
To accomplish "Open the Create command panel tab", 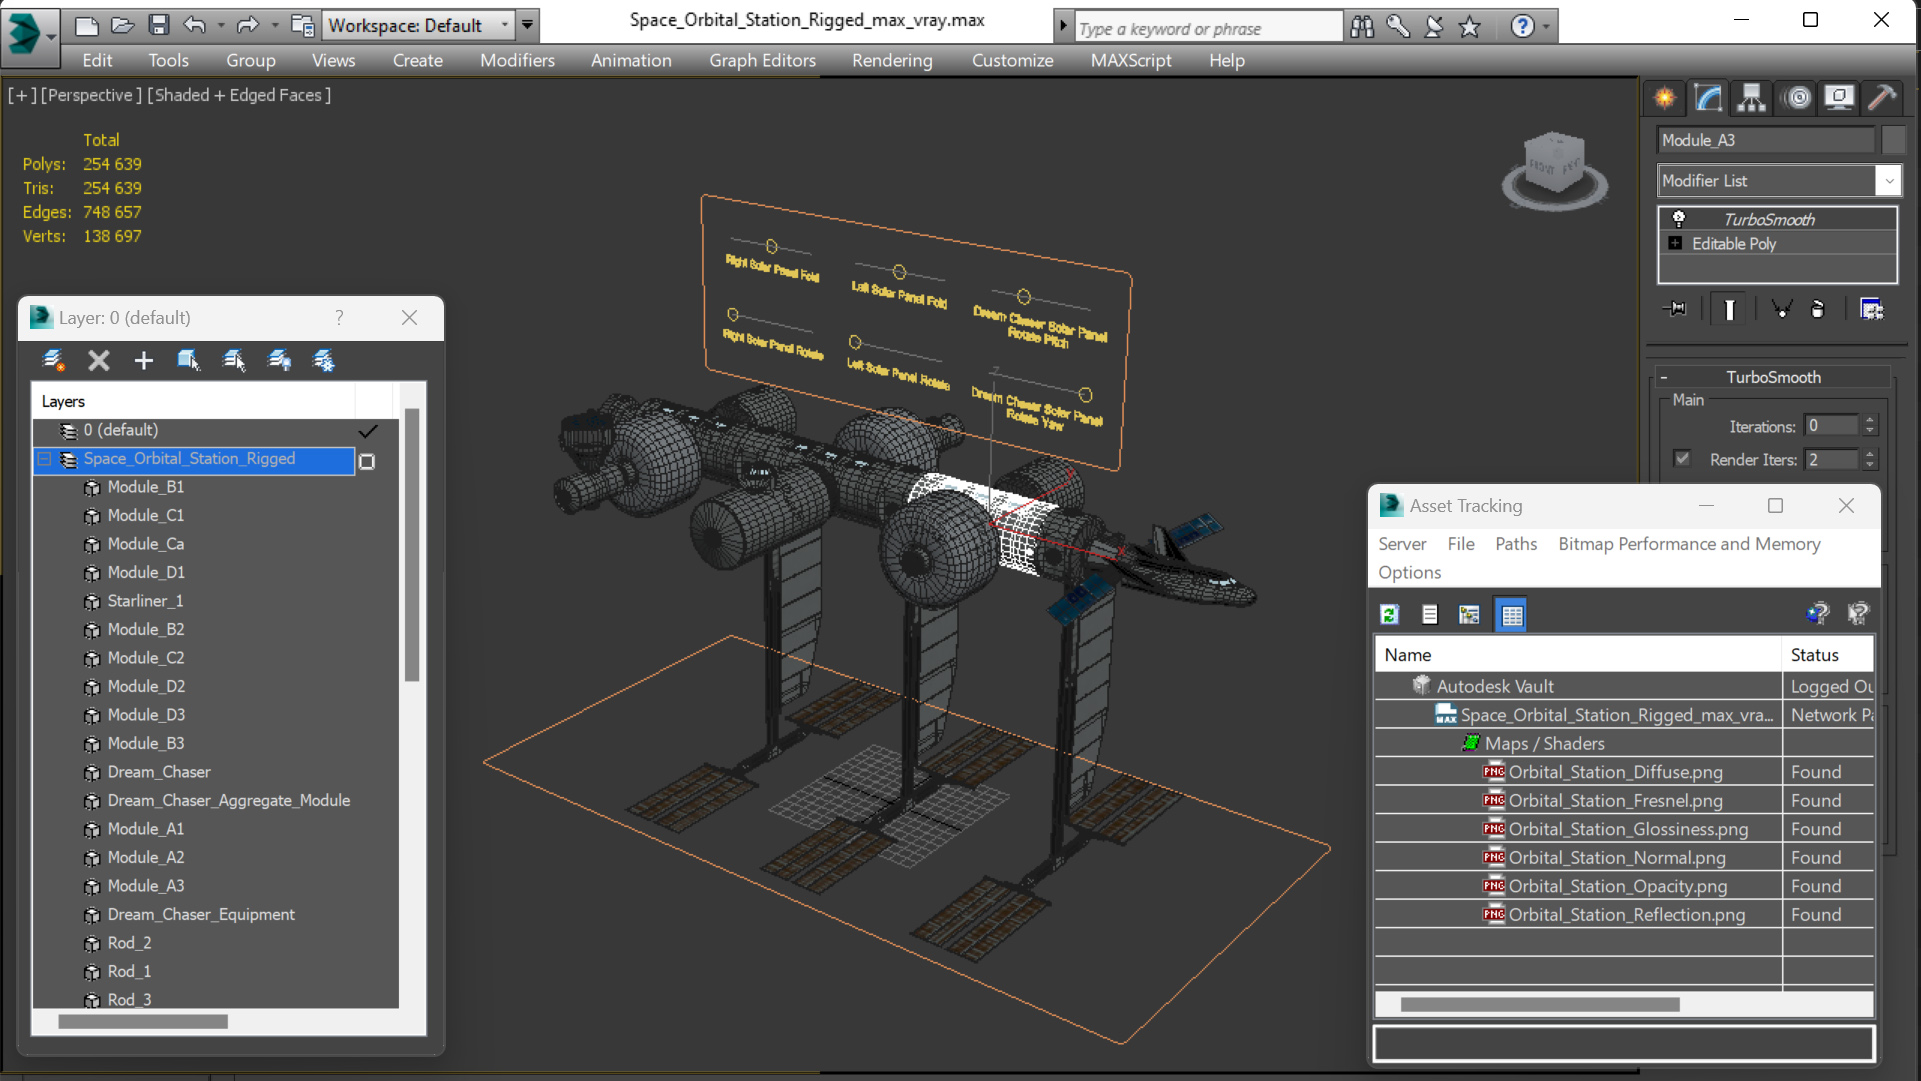I will click(x=1665, y=98).
